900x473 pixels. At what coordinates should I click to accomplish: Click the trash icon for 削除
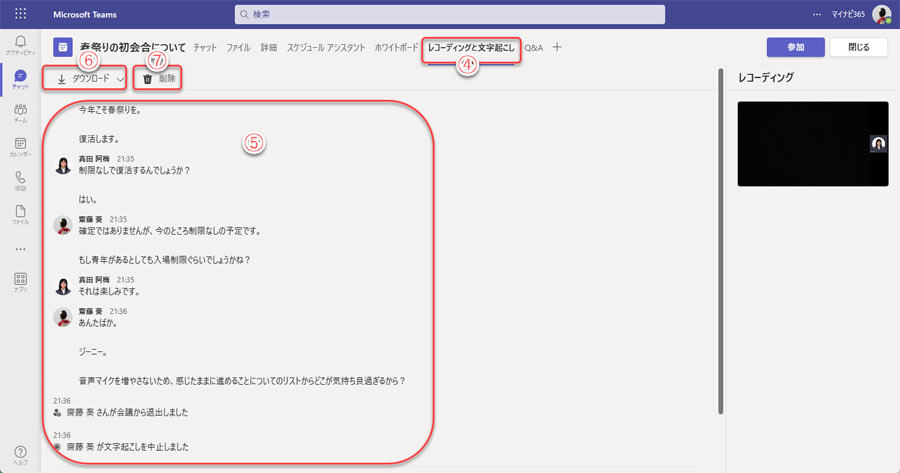[x=148, y=79]
